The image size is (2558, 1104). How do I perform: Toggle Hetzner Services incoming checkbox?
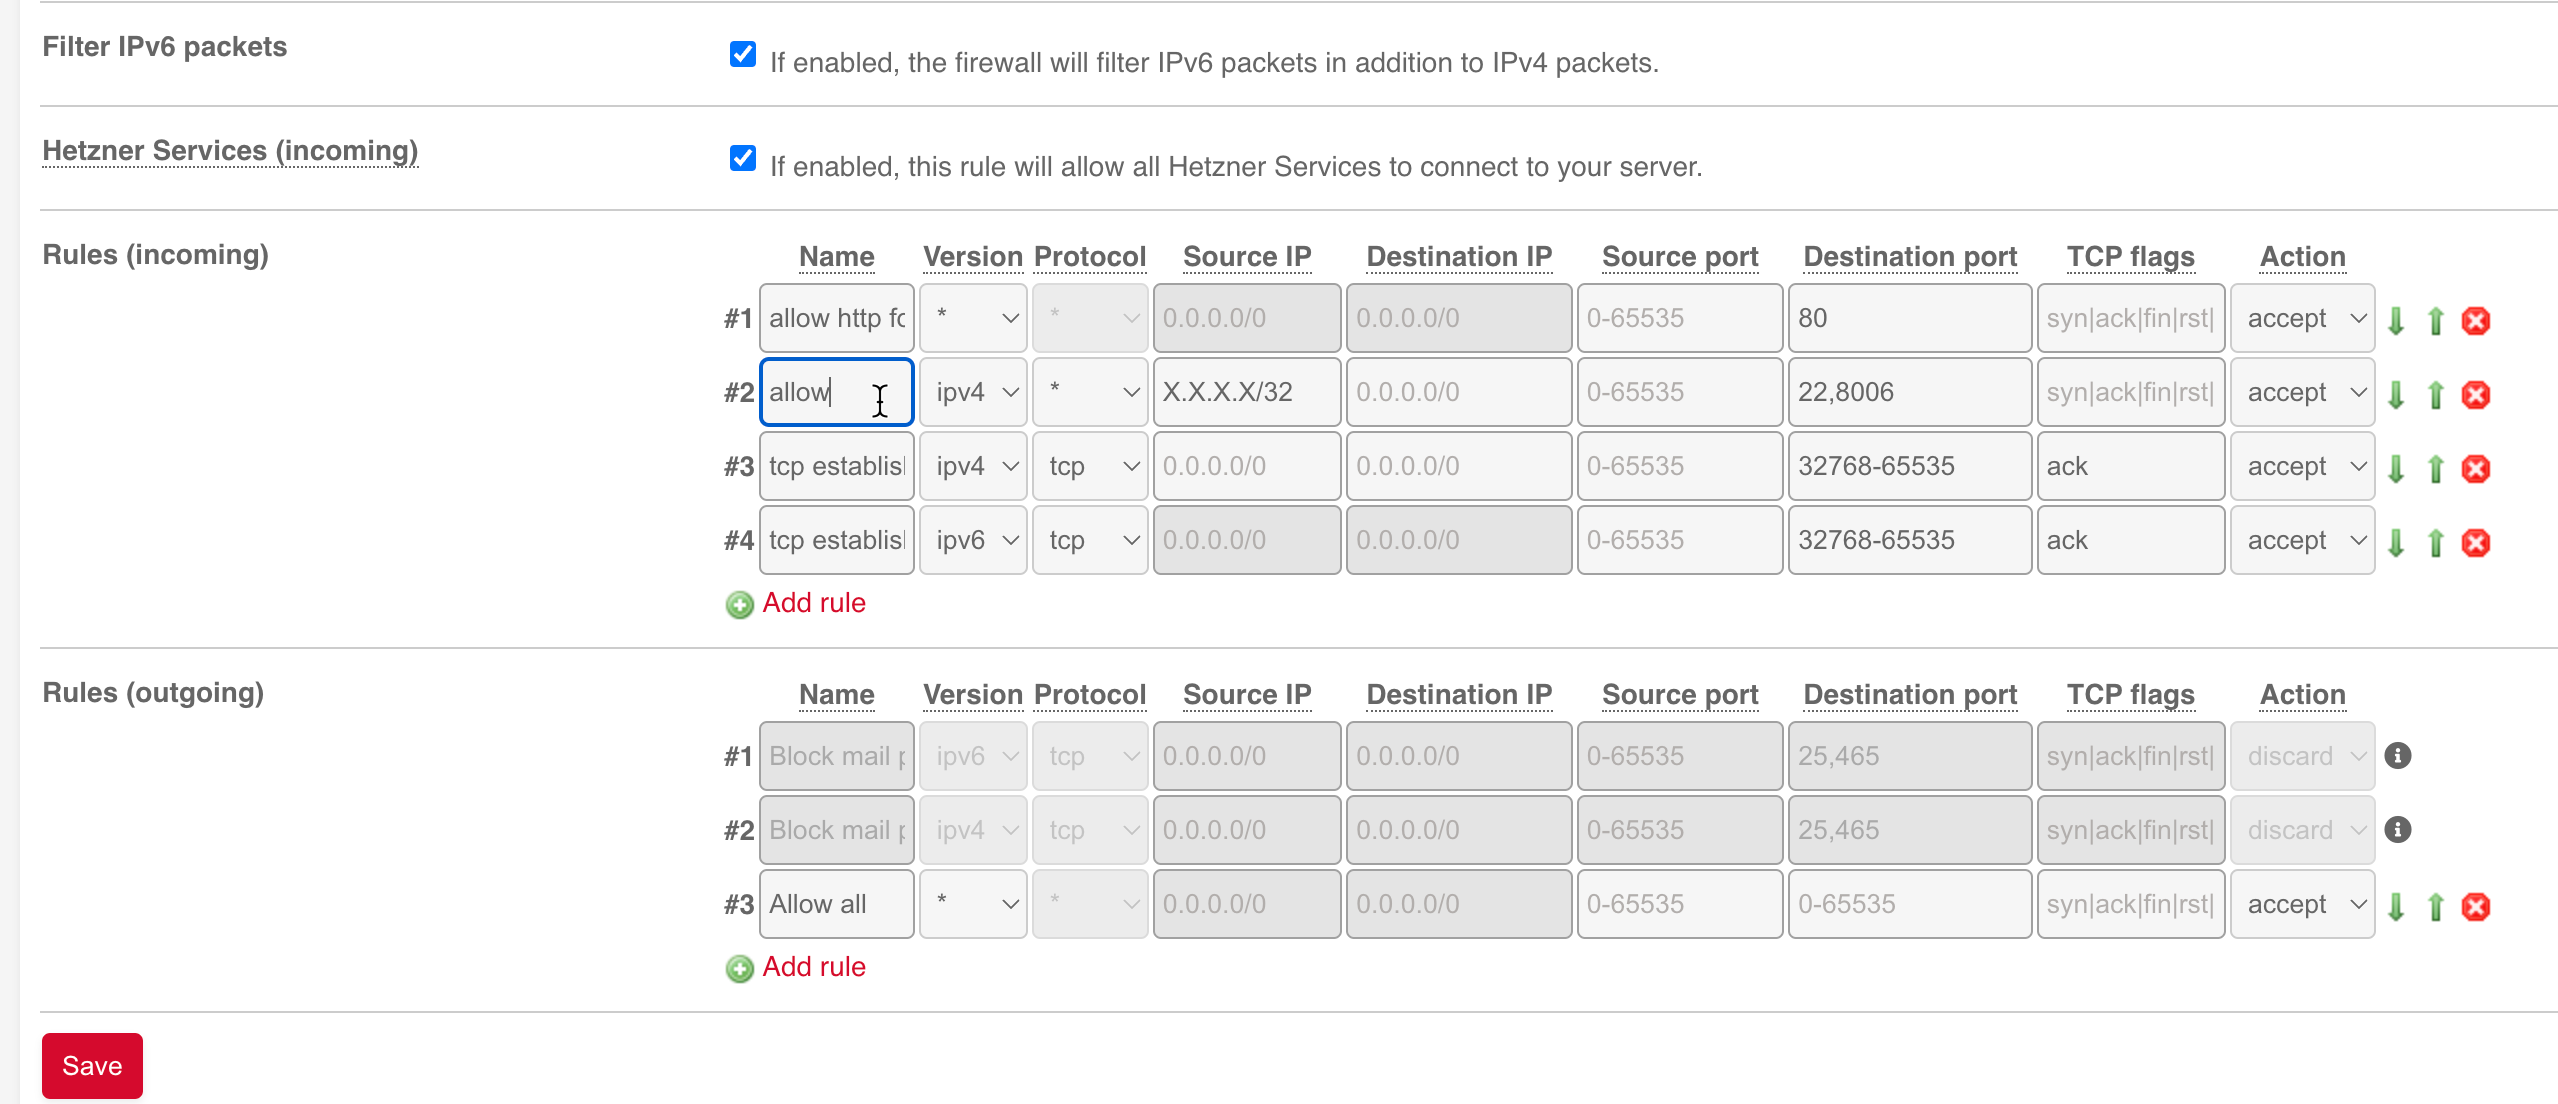click(743, 158)
